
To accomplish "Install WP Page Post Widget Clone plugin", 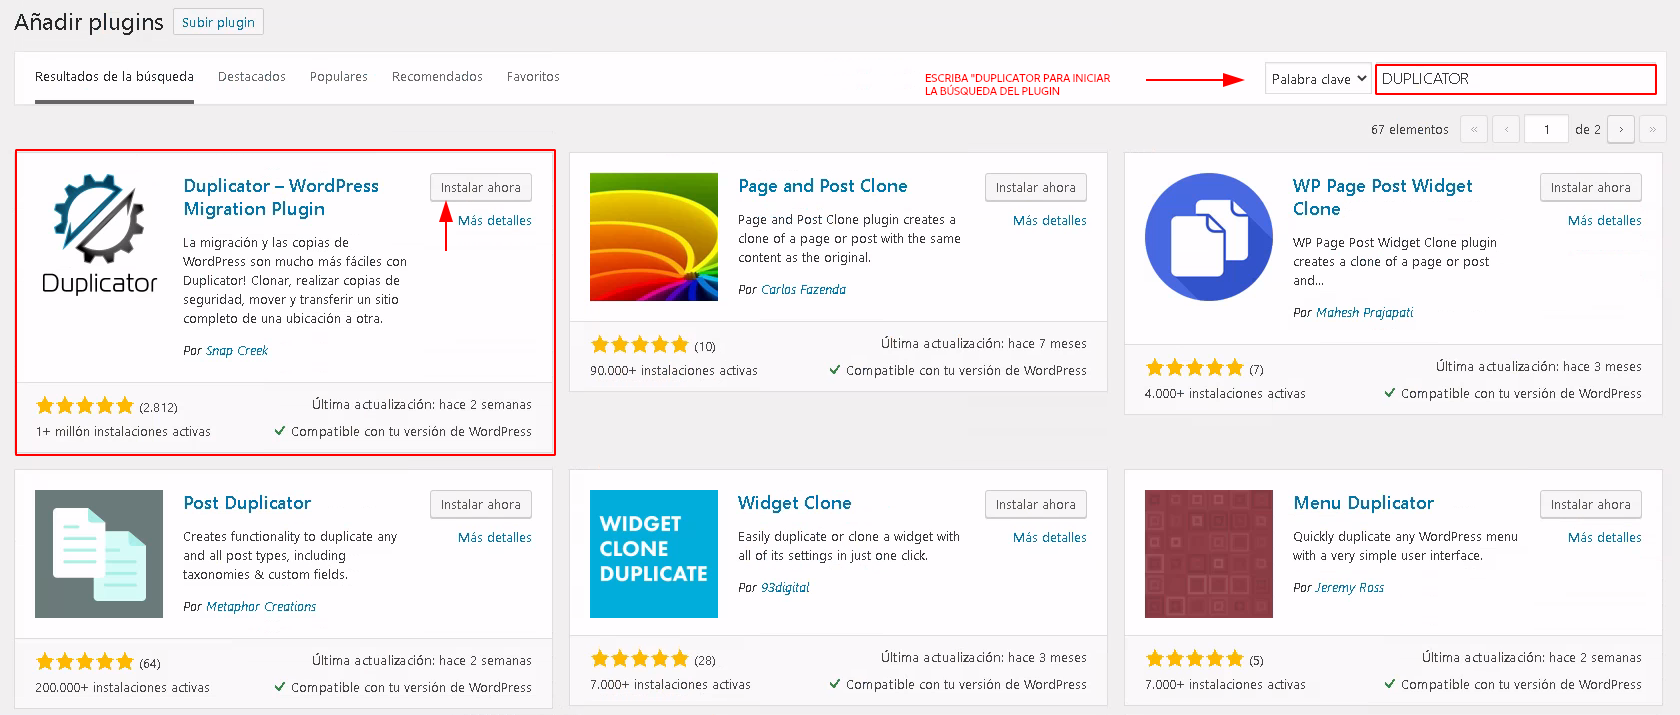I will (1591, 187).
